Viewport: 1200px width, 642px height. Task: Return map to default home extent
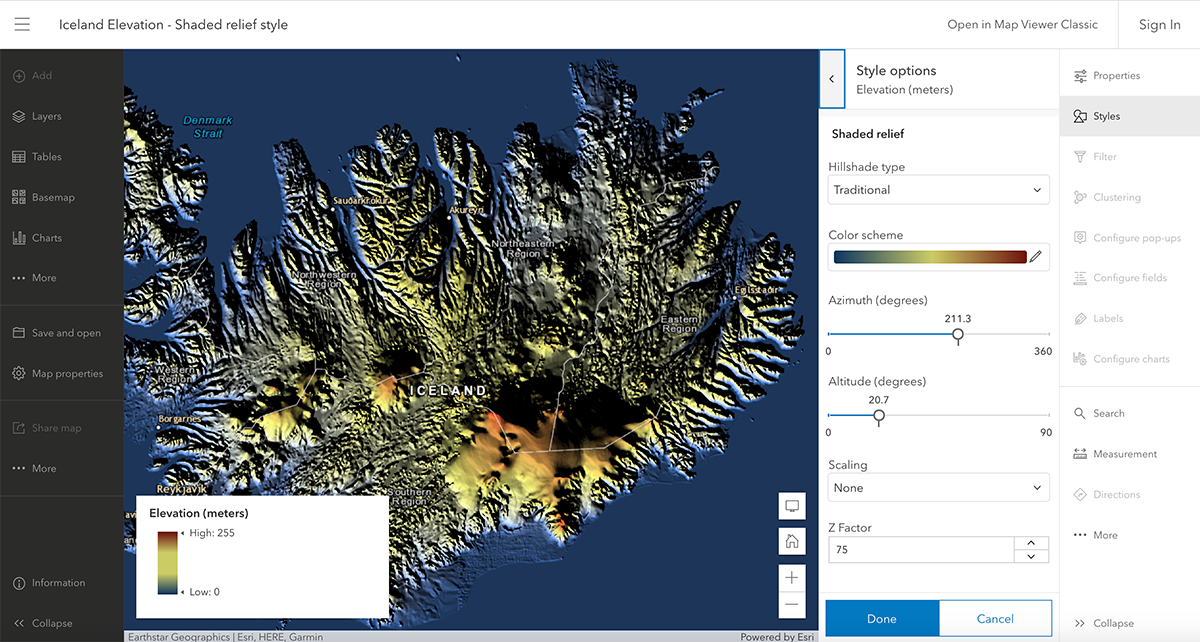click(792, 542)
